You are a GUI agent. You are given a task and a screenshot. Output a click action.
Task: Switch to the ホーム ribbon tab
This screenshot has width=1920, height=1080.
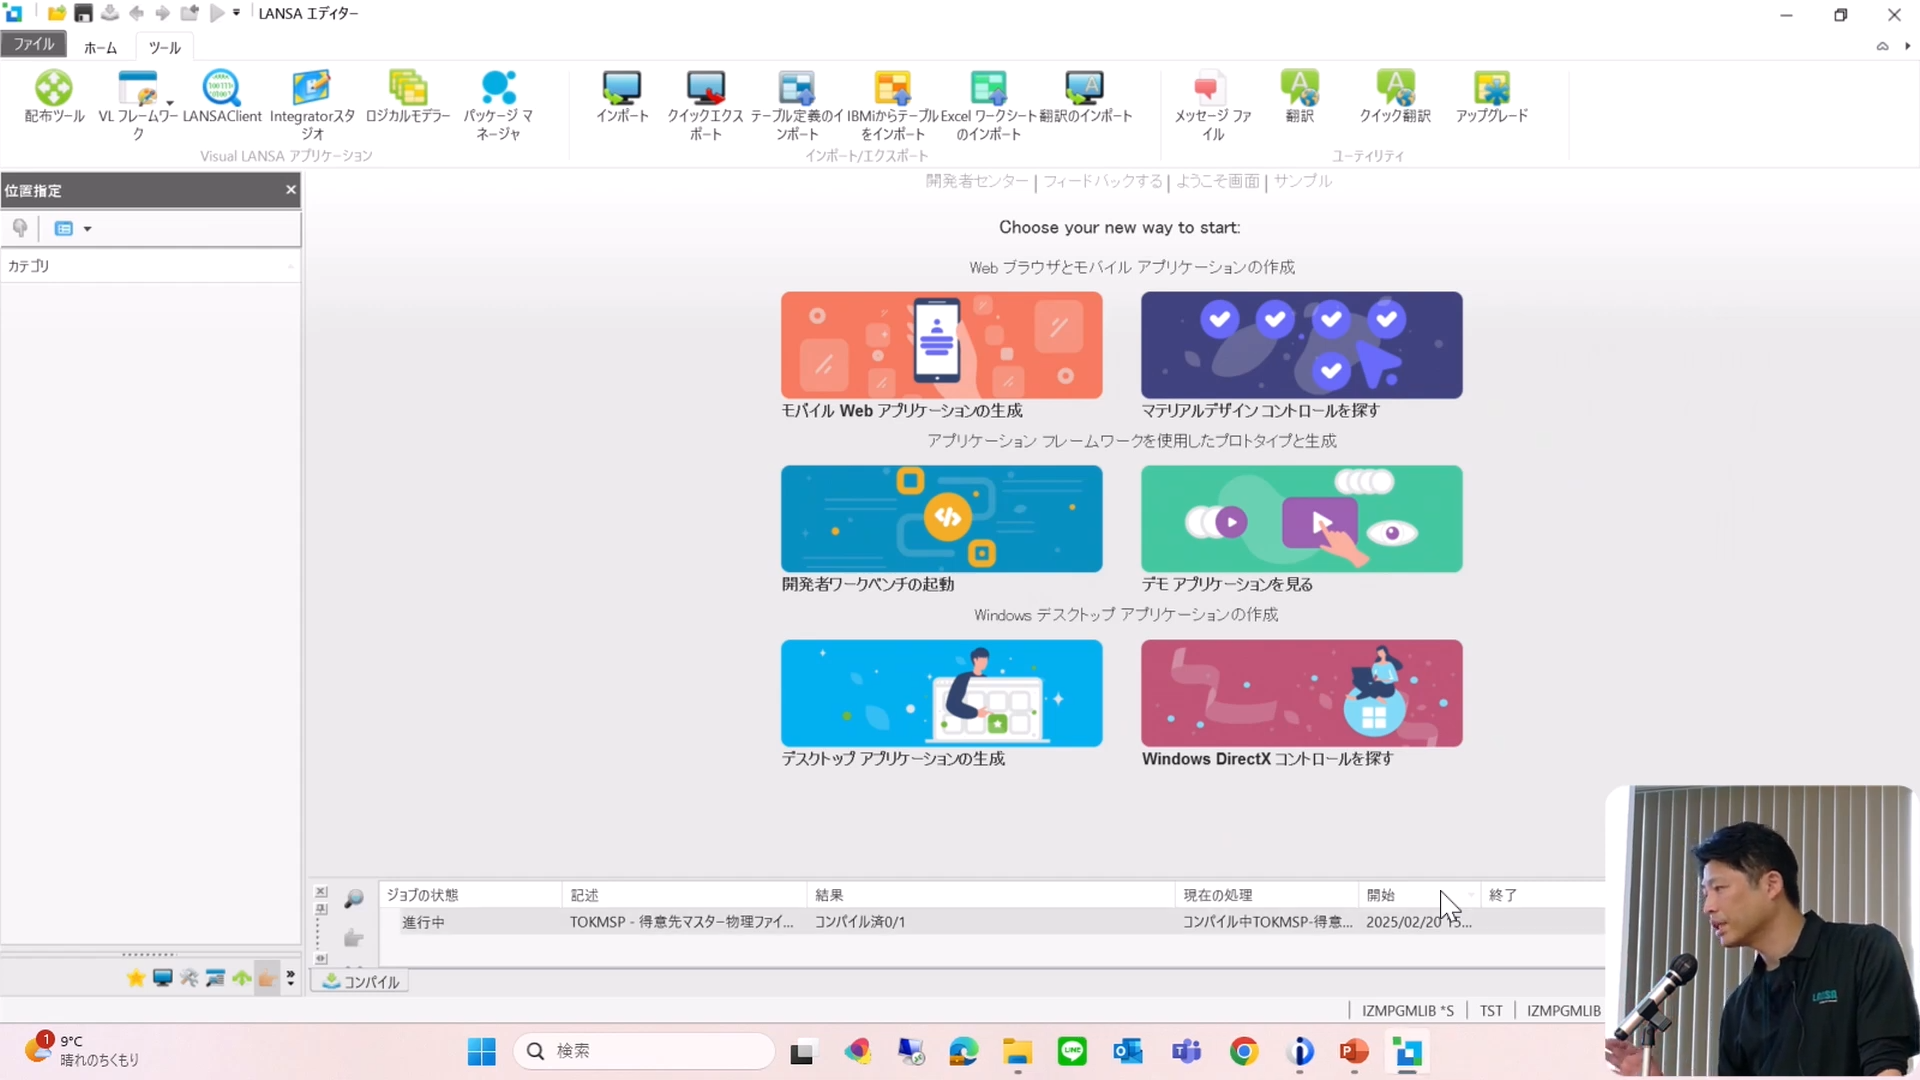pos(100,47)
